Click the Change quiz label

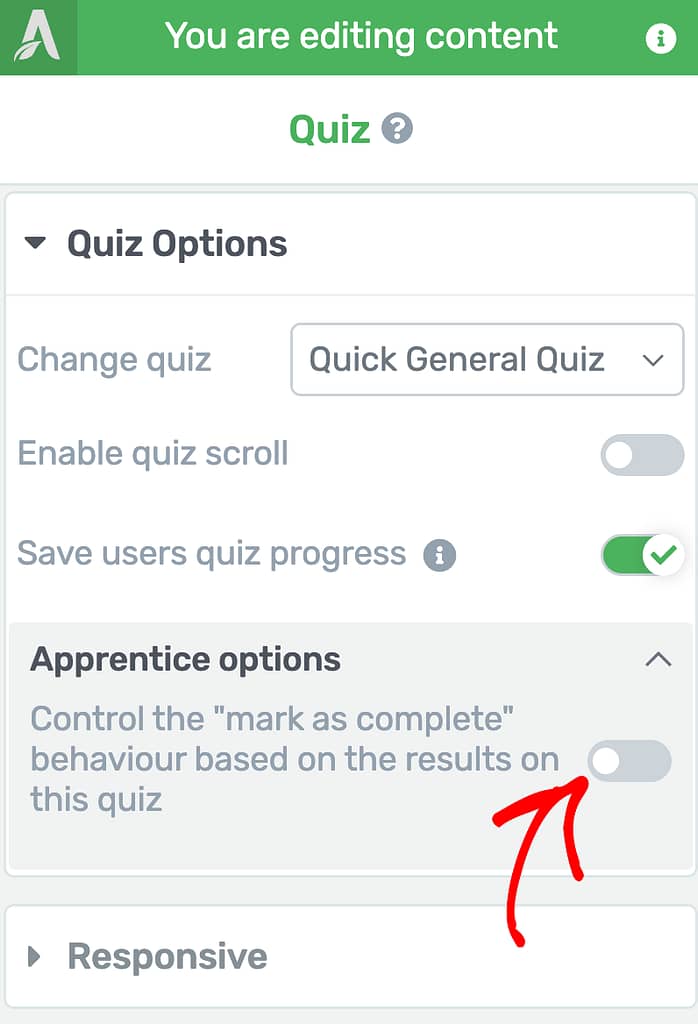(115, 360)
